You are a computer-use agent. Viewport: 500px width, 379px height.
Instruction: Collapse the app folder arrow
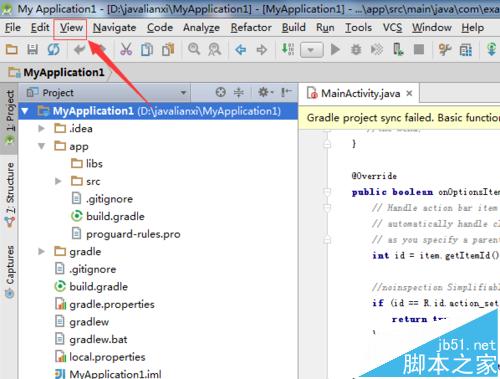pos(41,146)
